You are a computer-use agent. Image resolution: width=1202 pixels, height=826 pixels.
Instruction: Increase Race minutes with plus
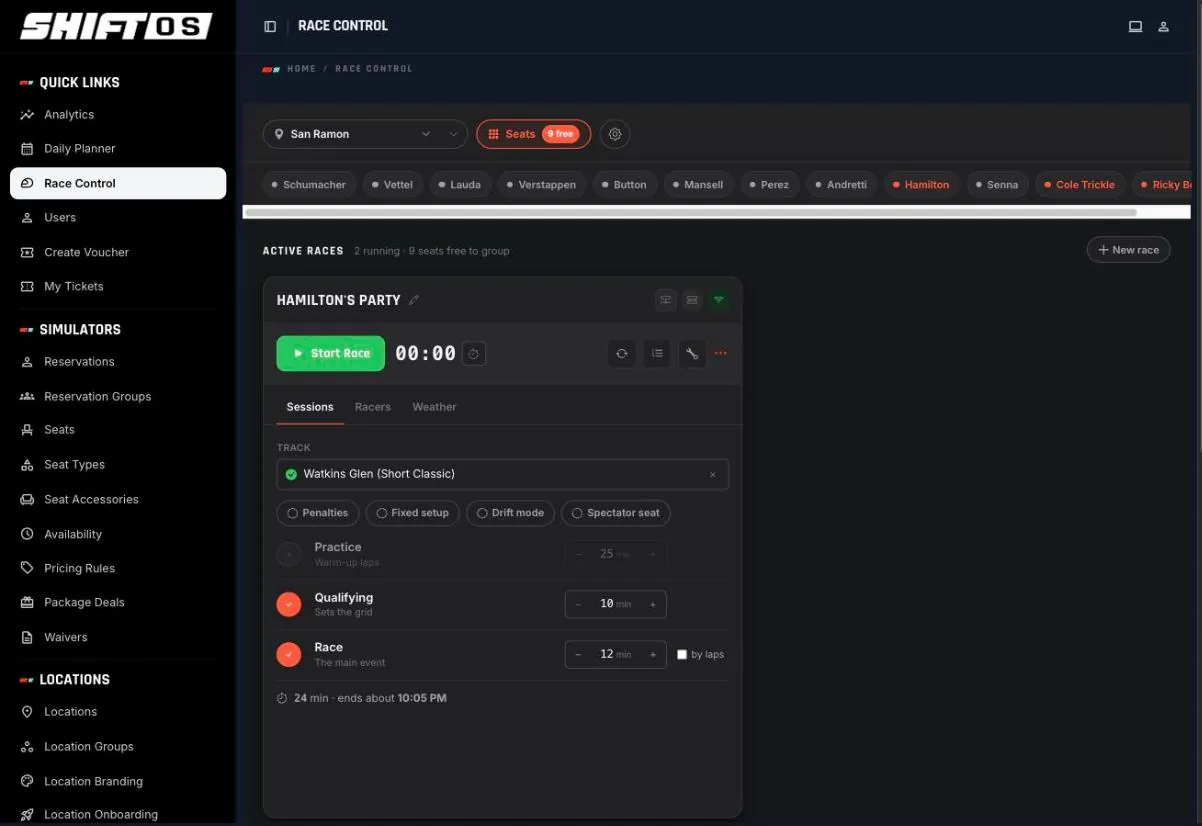[x=653, y=654]
